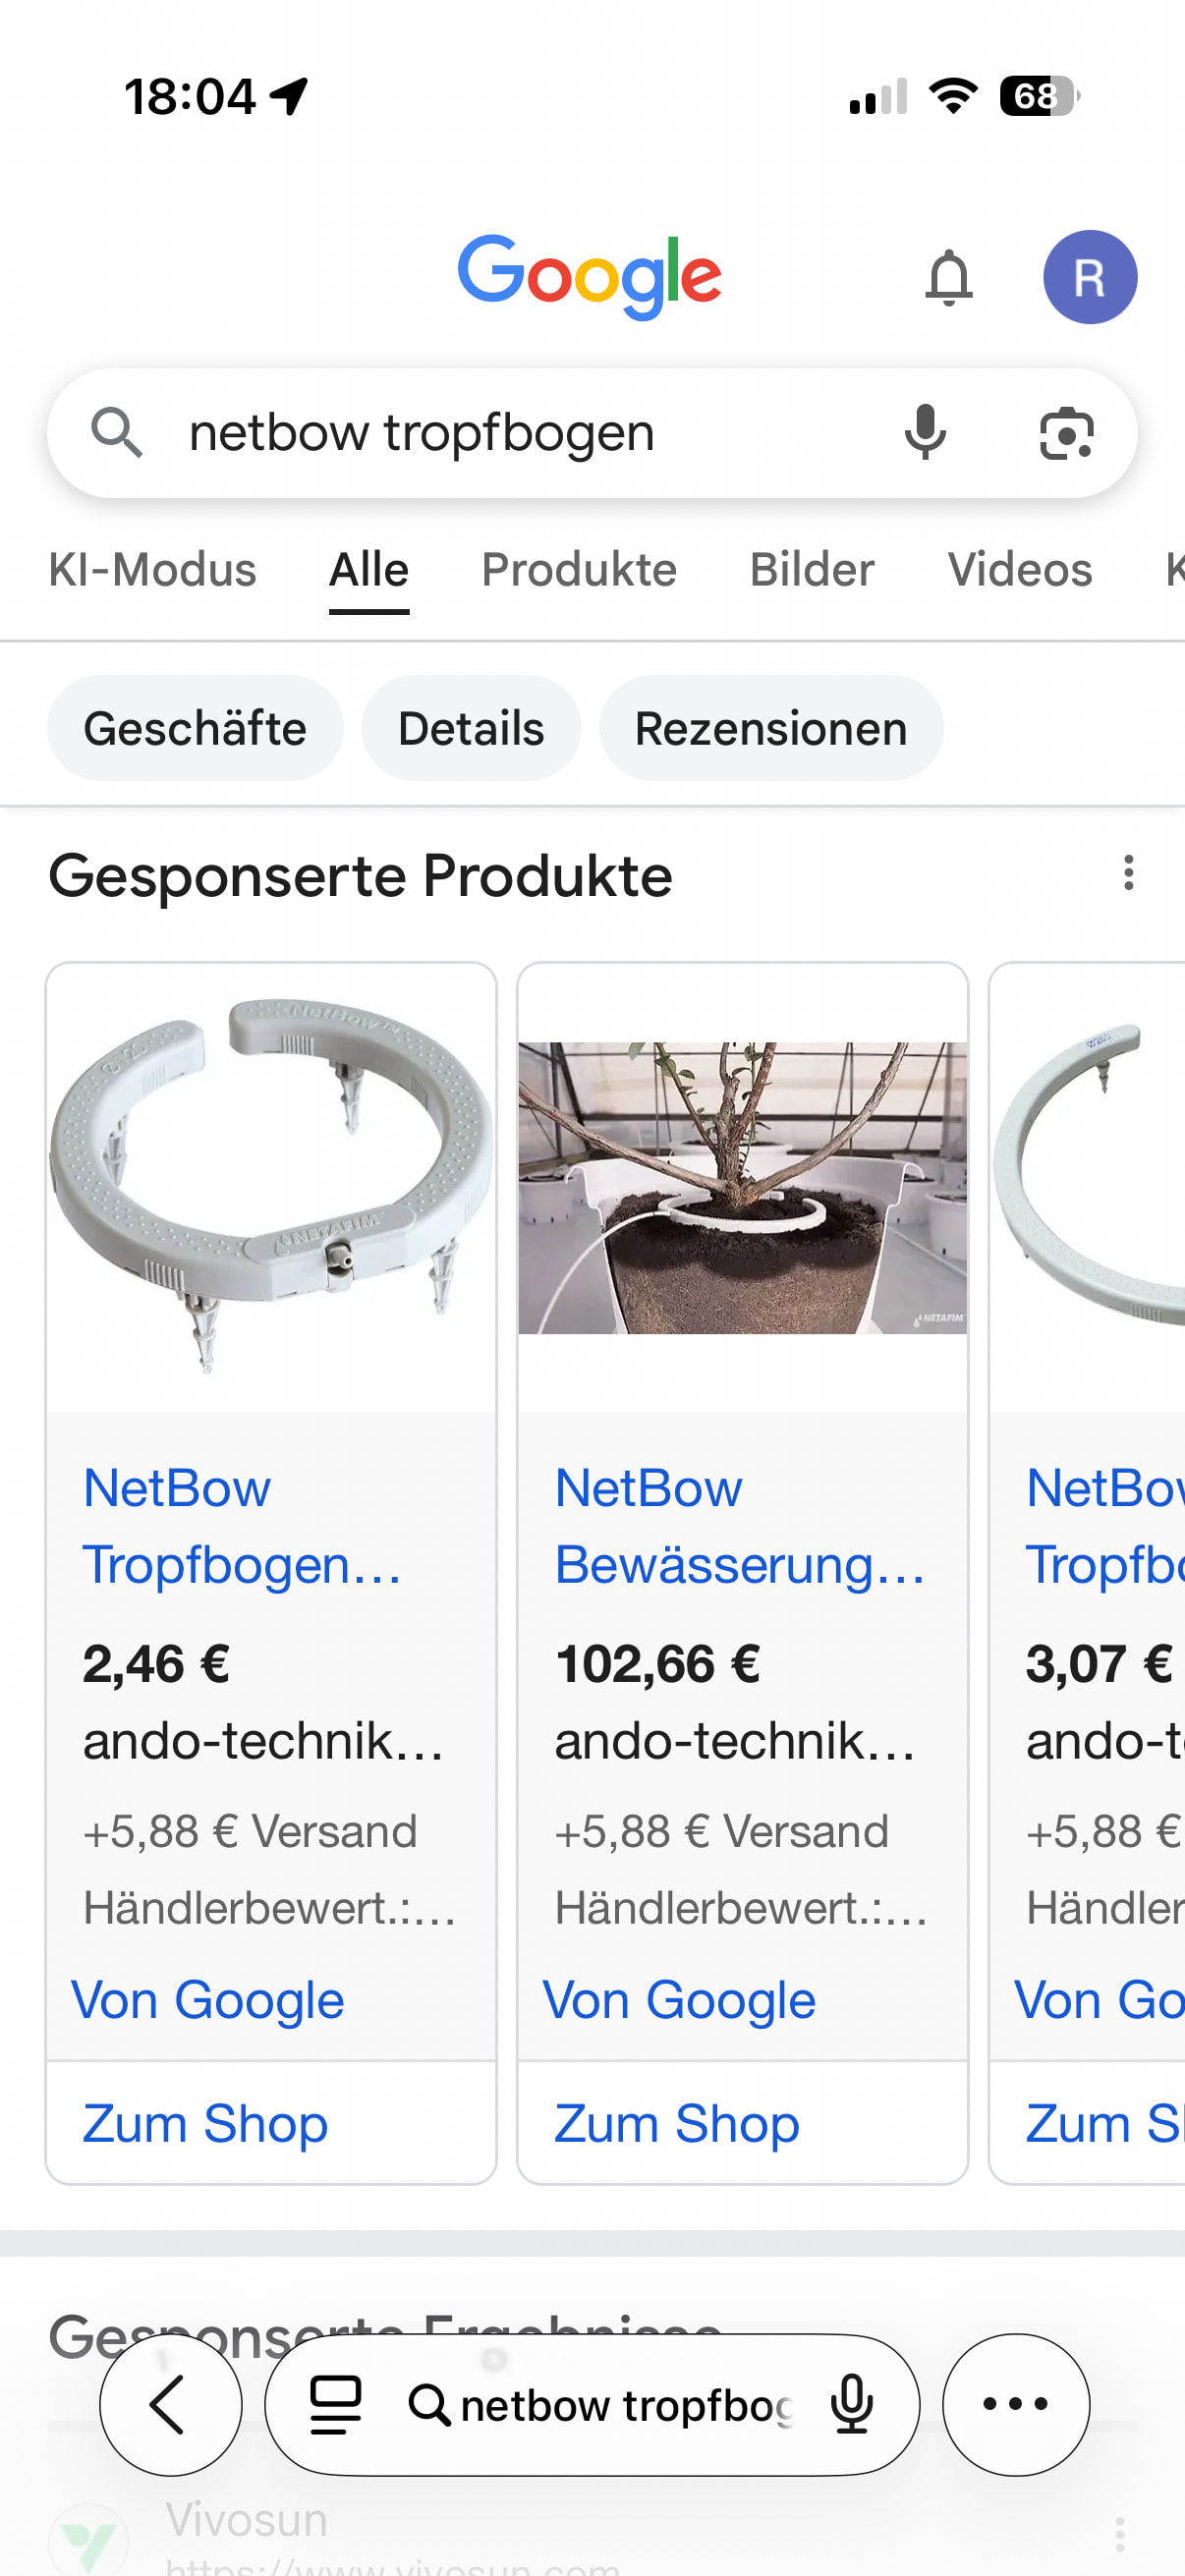Tap the NetBow Tropfbogen ring product image
Image resolution: width=1185 pixels, height=2576 pixels.
271,1186
